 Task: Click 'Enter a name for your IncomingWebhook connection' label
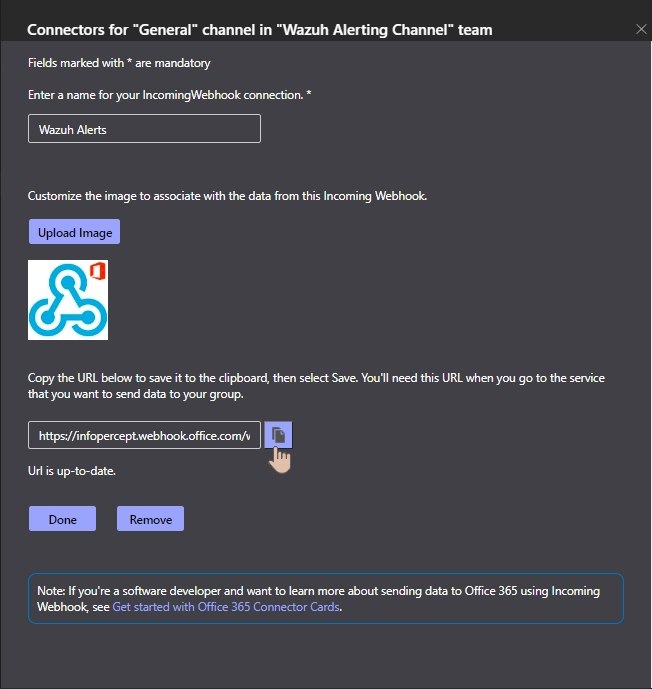169,95
